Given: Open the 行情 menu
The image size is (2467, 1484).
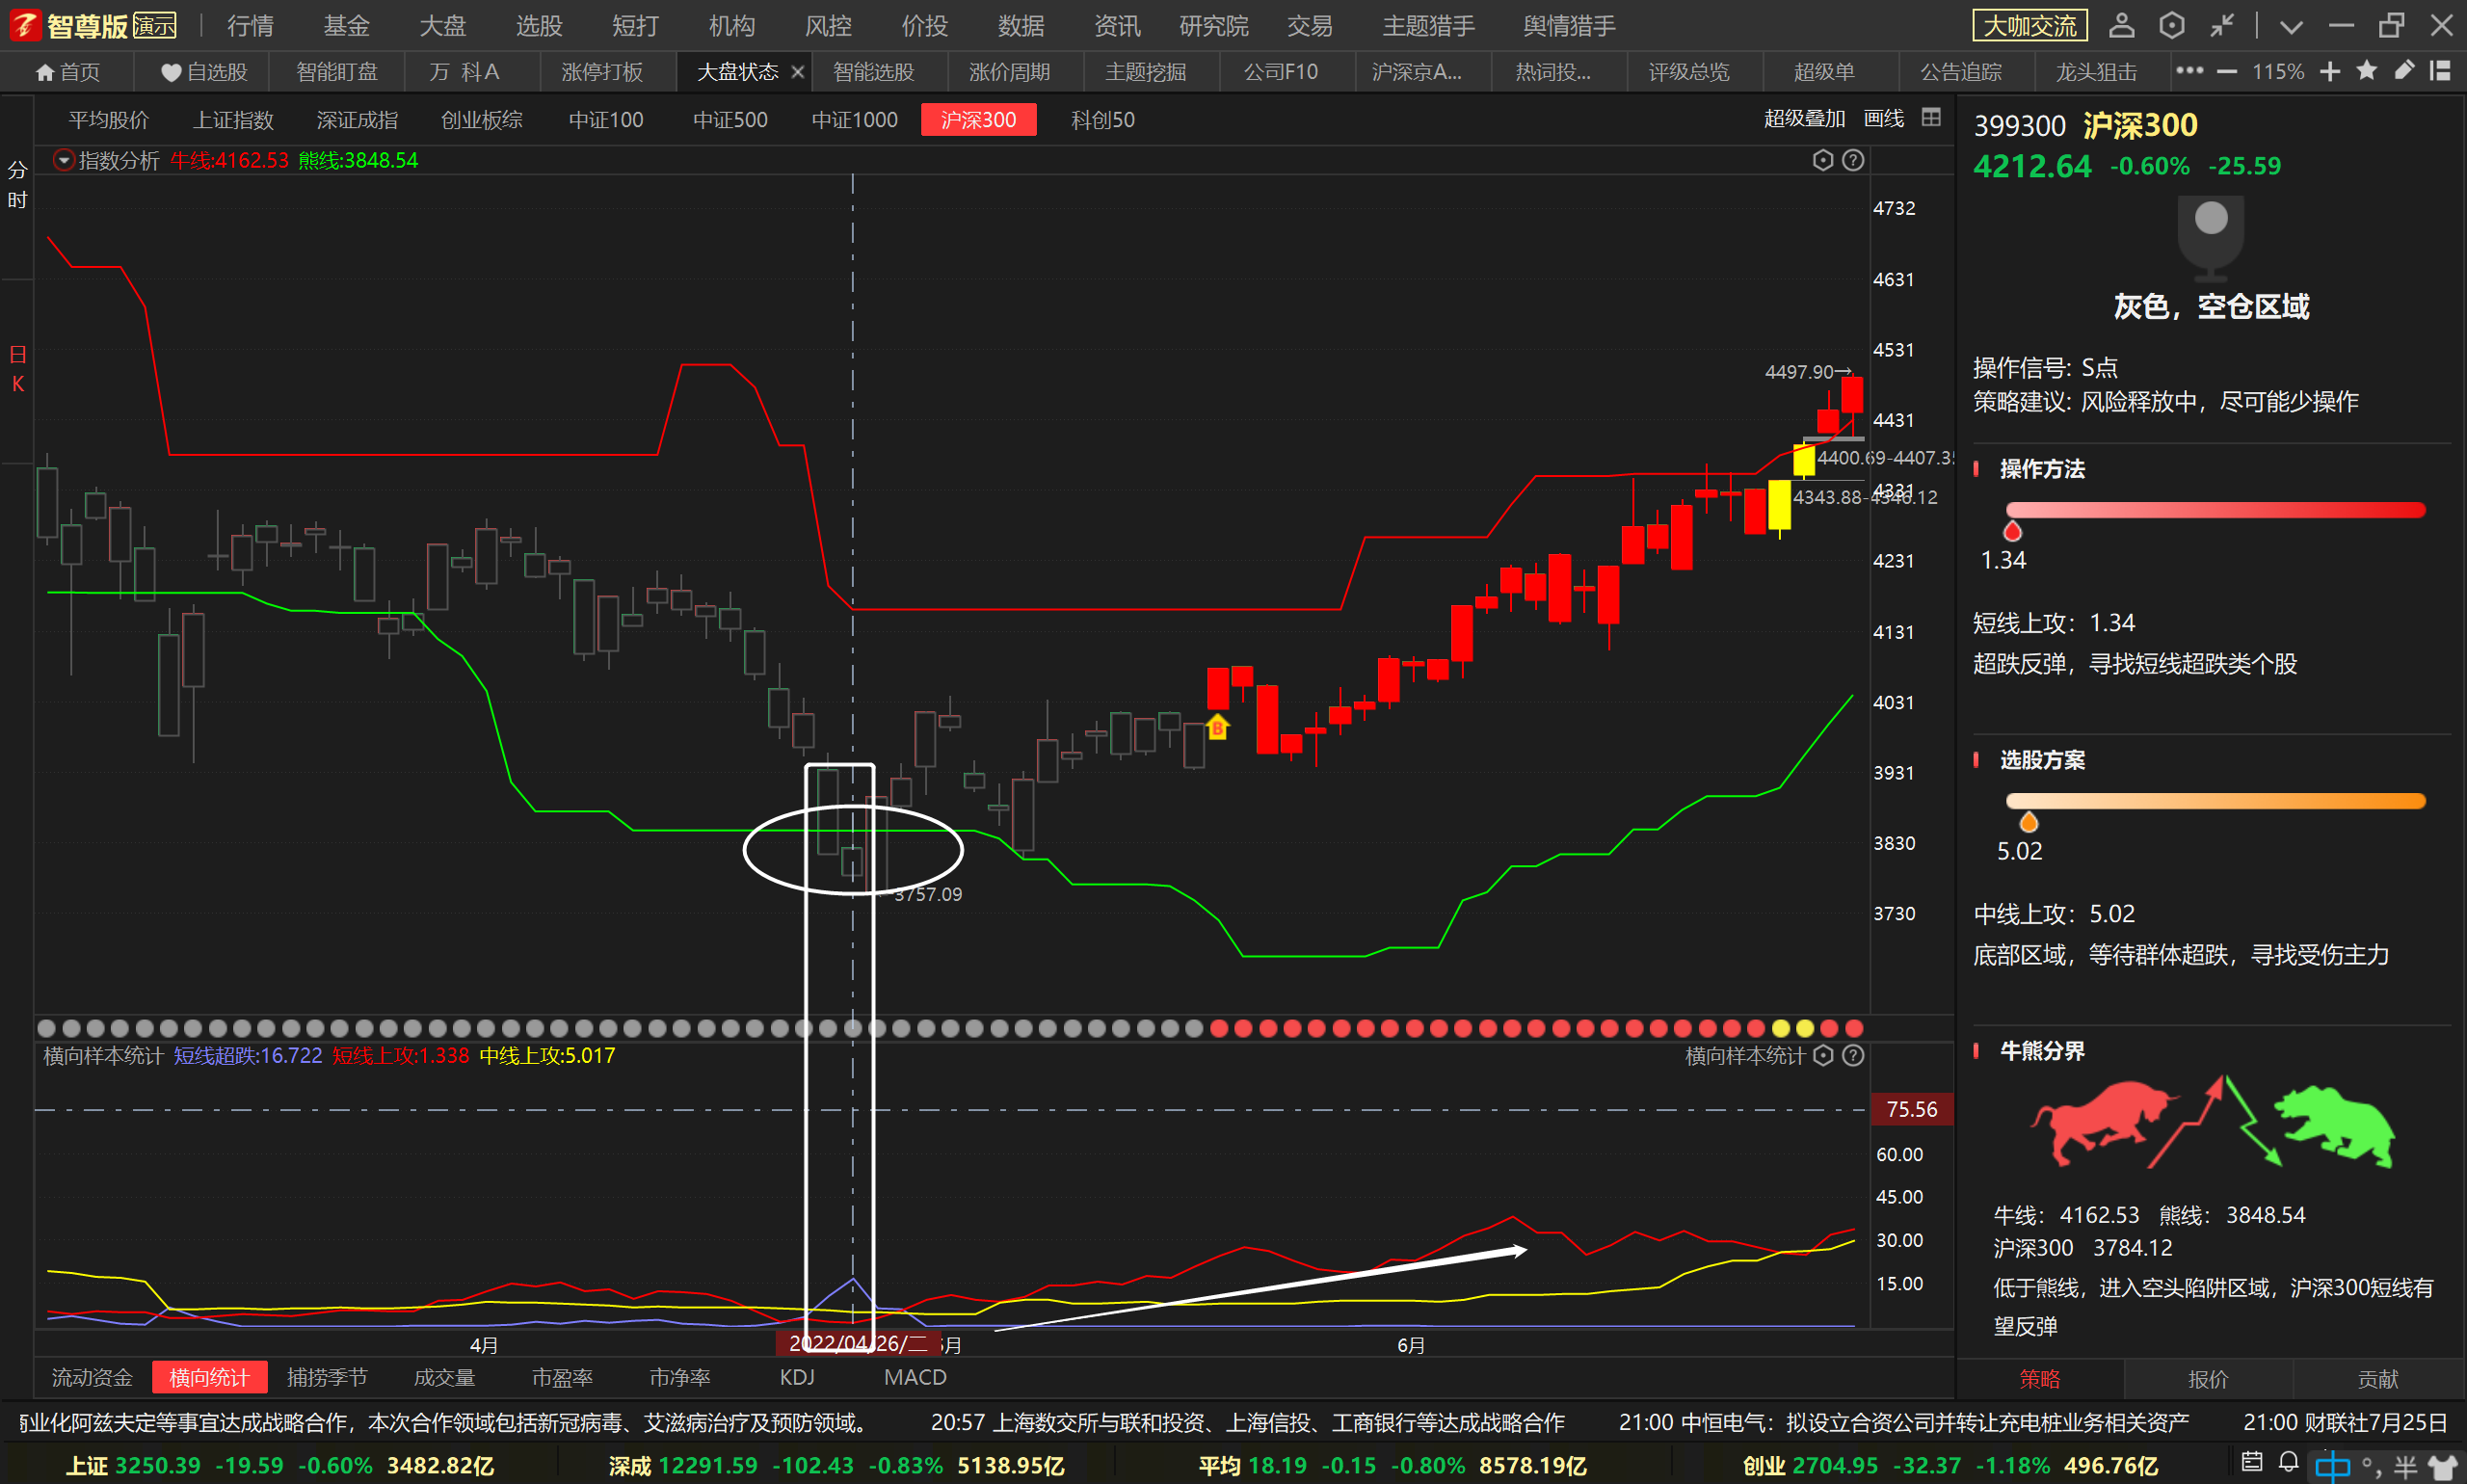Looking at the screenshot, I should tap(250, 26).
